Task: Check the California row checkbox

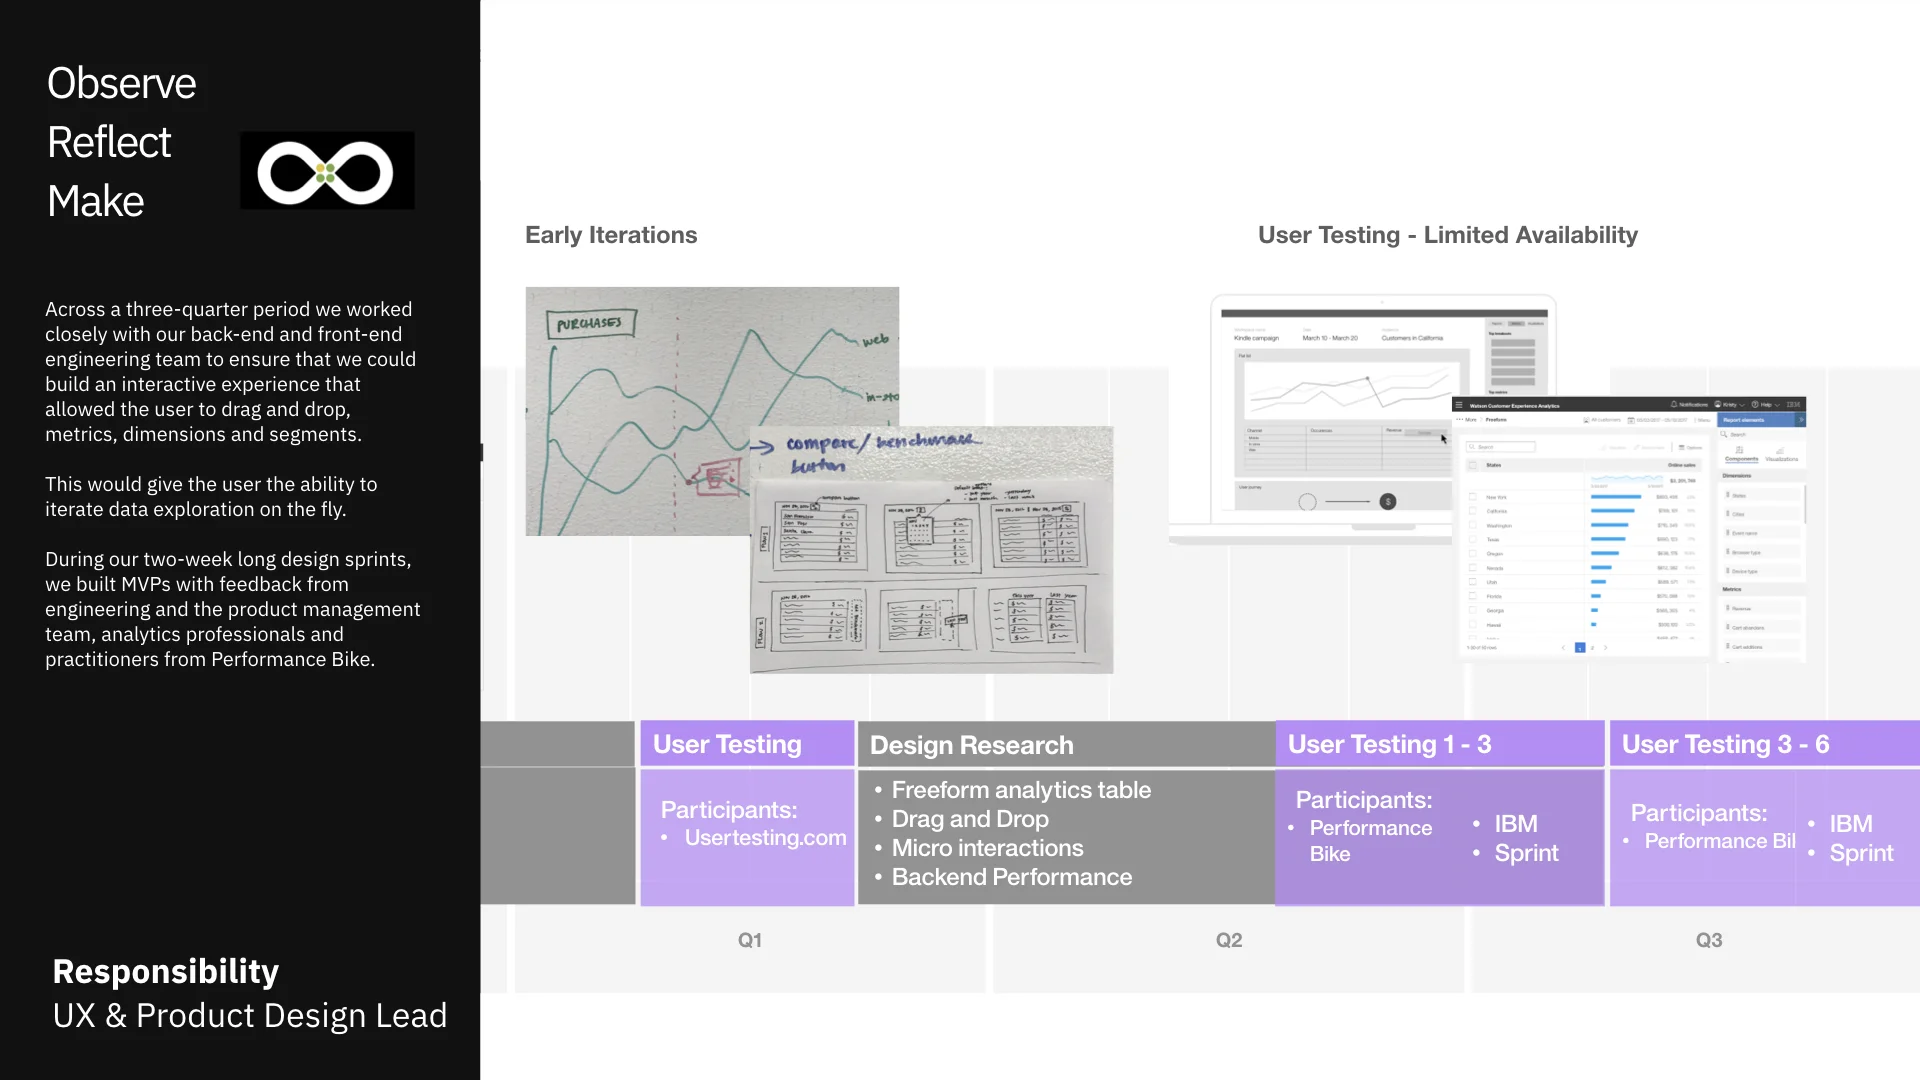Action: coord(1473,511)
